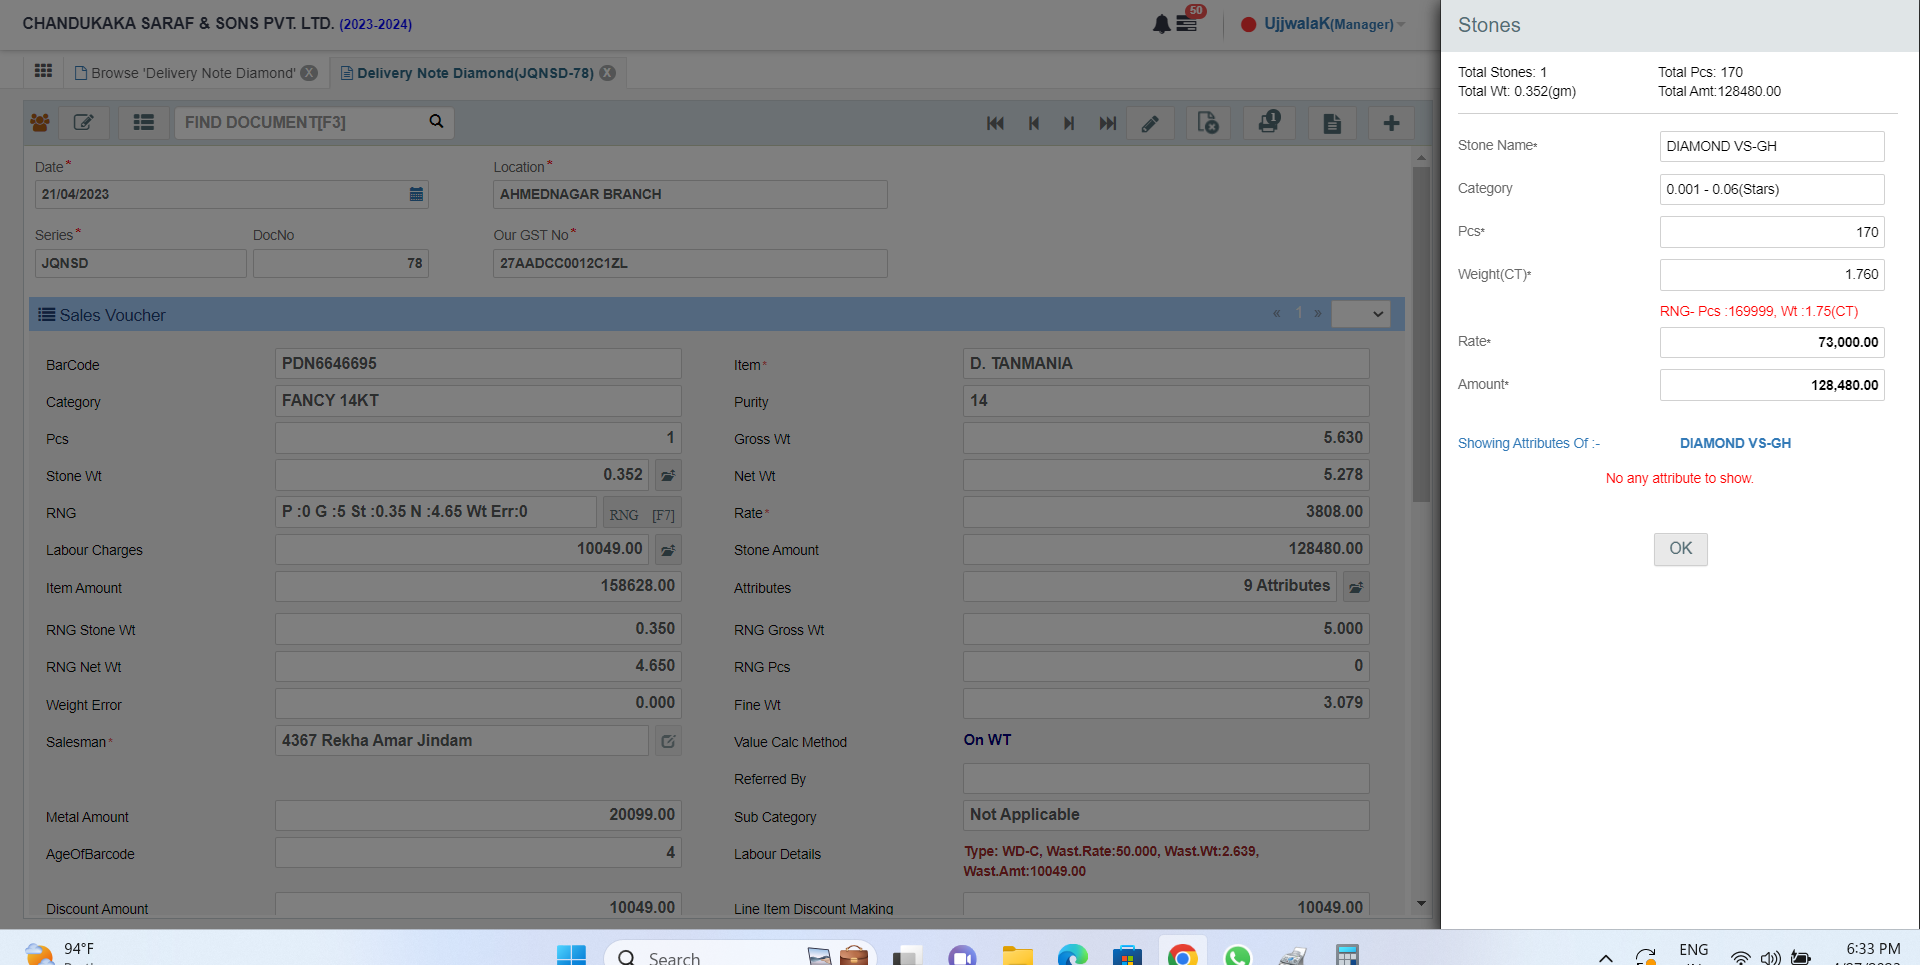Click the Series field JQNSD

tap(141, 263)
